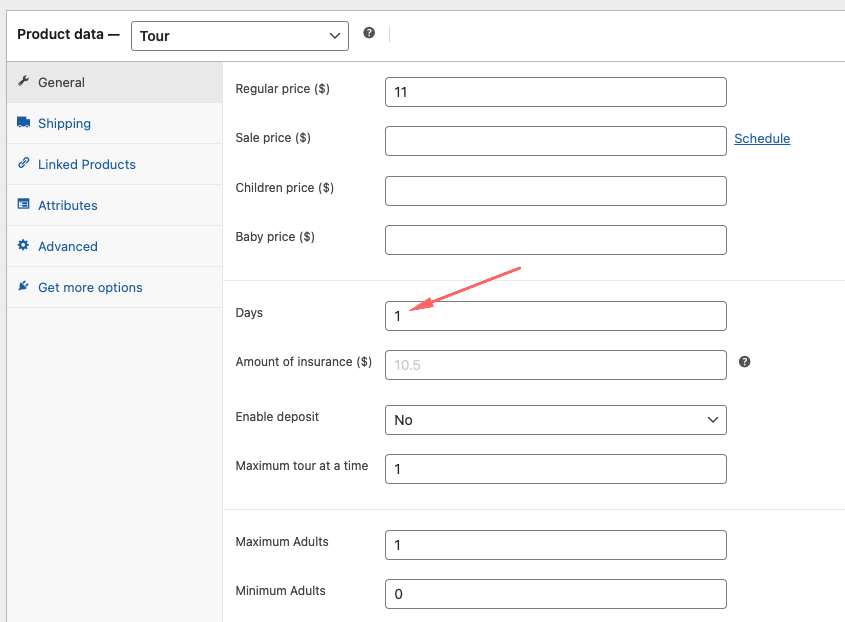Viewport: 845px width, 622px height.
Task: Open the Attributes tab
Action: tap(115, 205)
